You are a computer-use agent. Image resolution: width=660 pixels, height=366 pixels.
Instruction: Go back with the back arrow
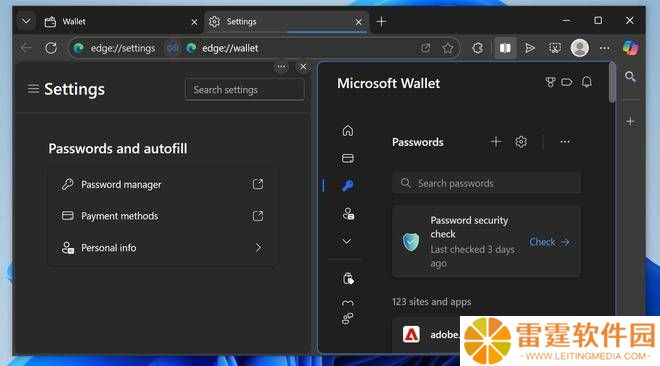[26, 48]
